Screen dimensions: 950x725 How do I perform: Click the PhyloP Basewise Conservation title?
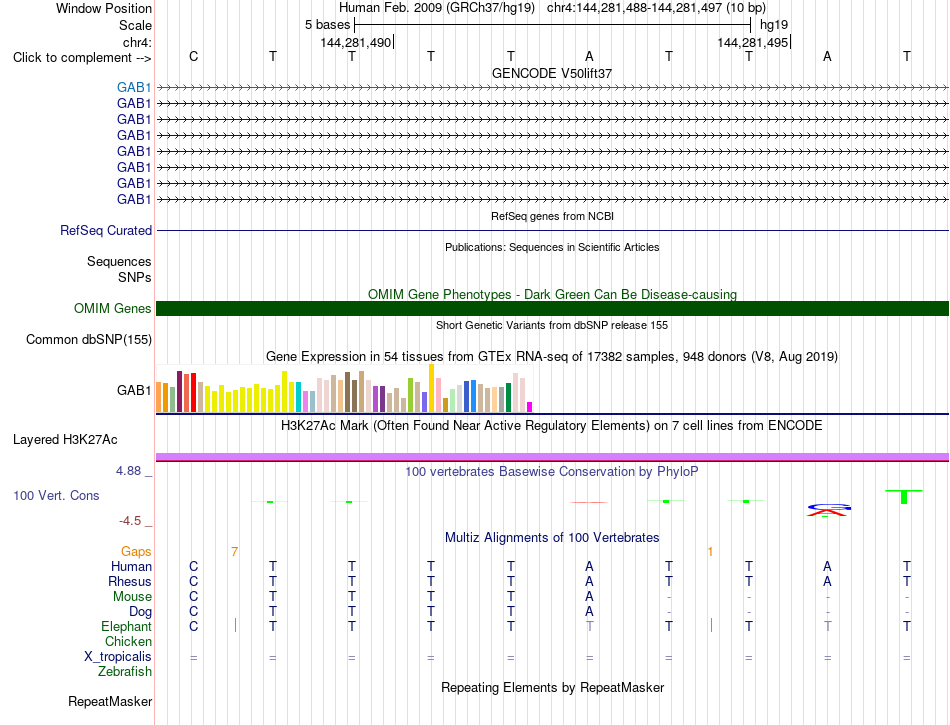coord(552,471)
